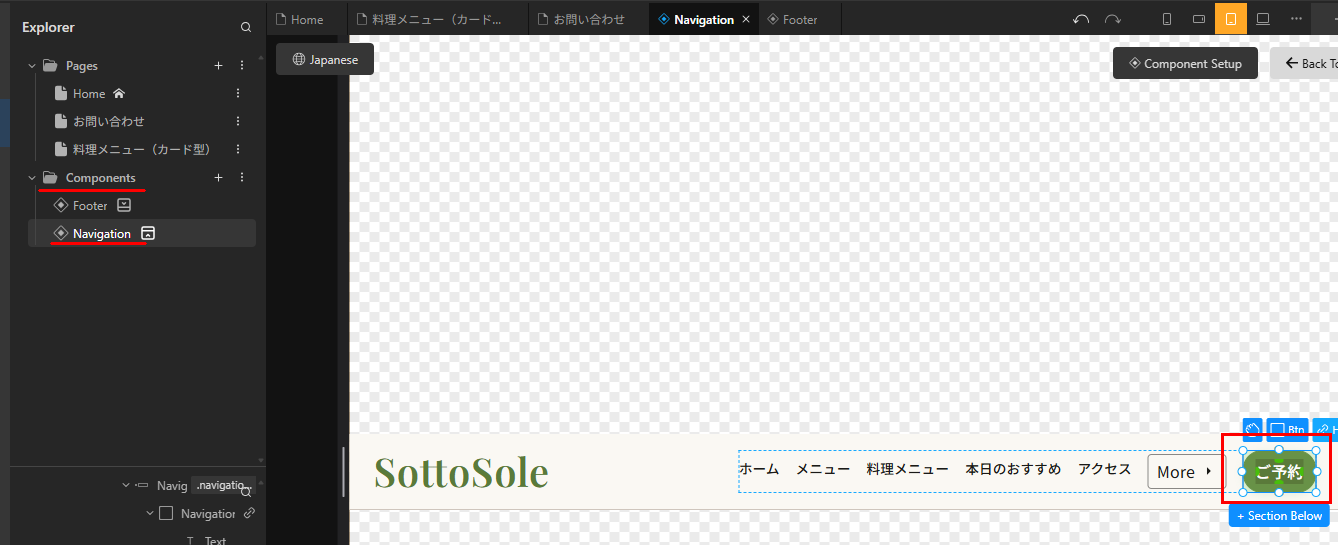The height and width of the screenshot is (545, 1338).
Task: Add a new component to Components
Action: point(218,177)
